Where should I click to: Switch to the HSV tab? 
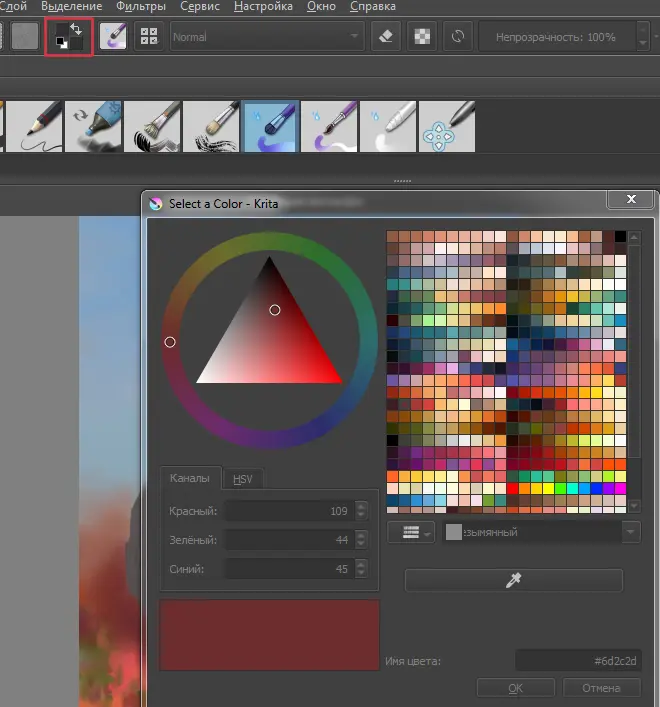point(243,479)
